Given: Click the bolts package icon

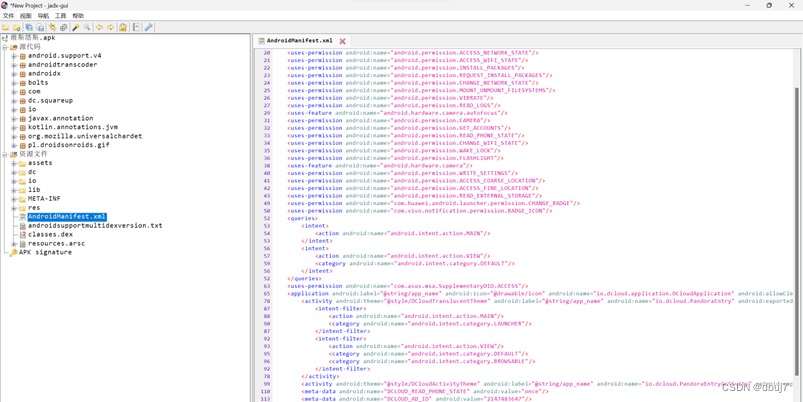Looking at the screenshot, I should coord(23,83).
